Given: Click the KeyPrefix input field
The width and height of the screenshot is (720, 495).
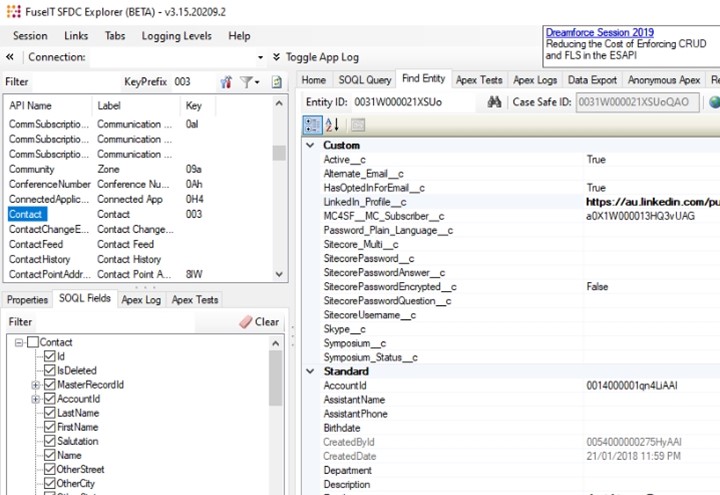Looking at the screenshot, I should click(x=194, y=82).
